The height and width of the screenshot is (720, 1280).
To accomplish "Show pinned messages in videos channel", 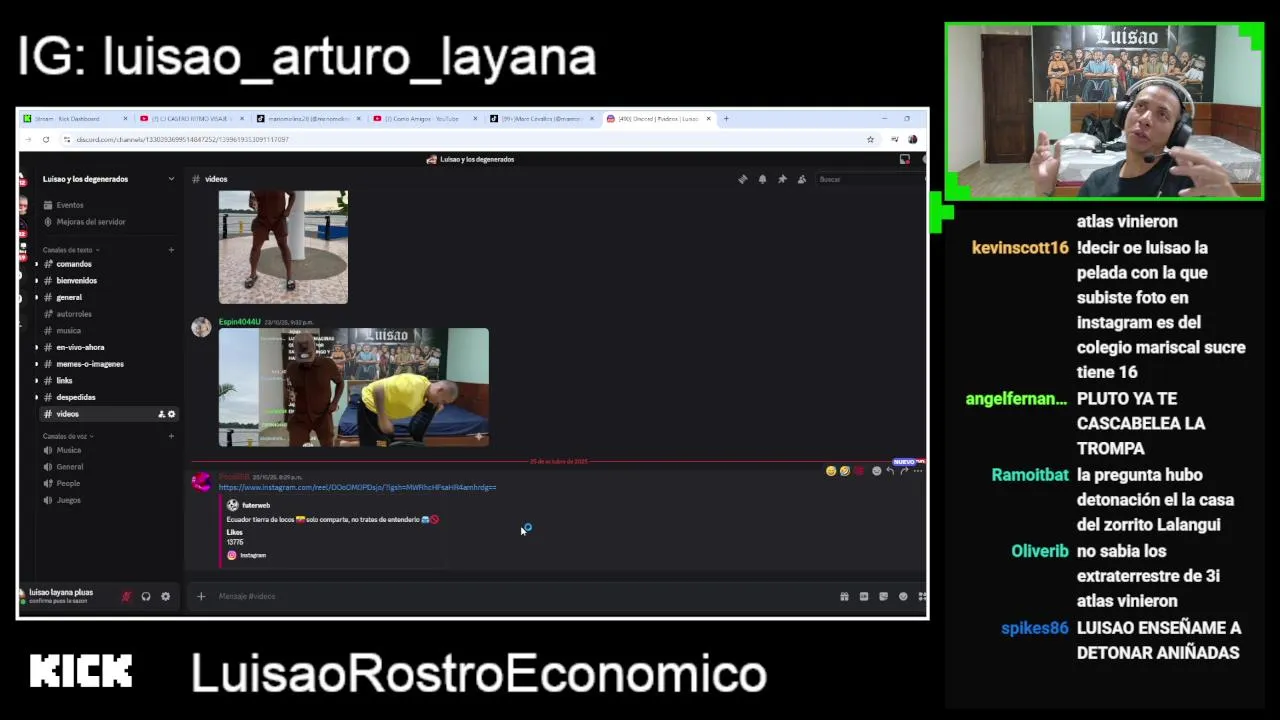I will 782,179.
